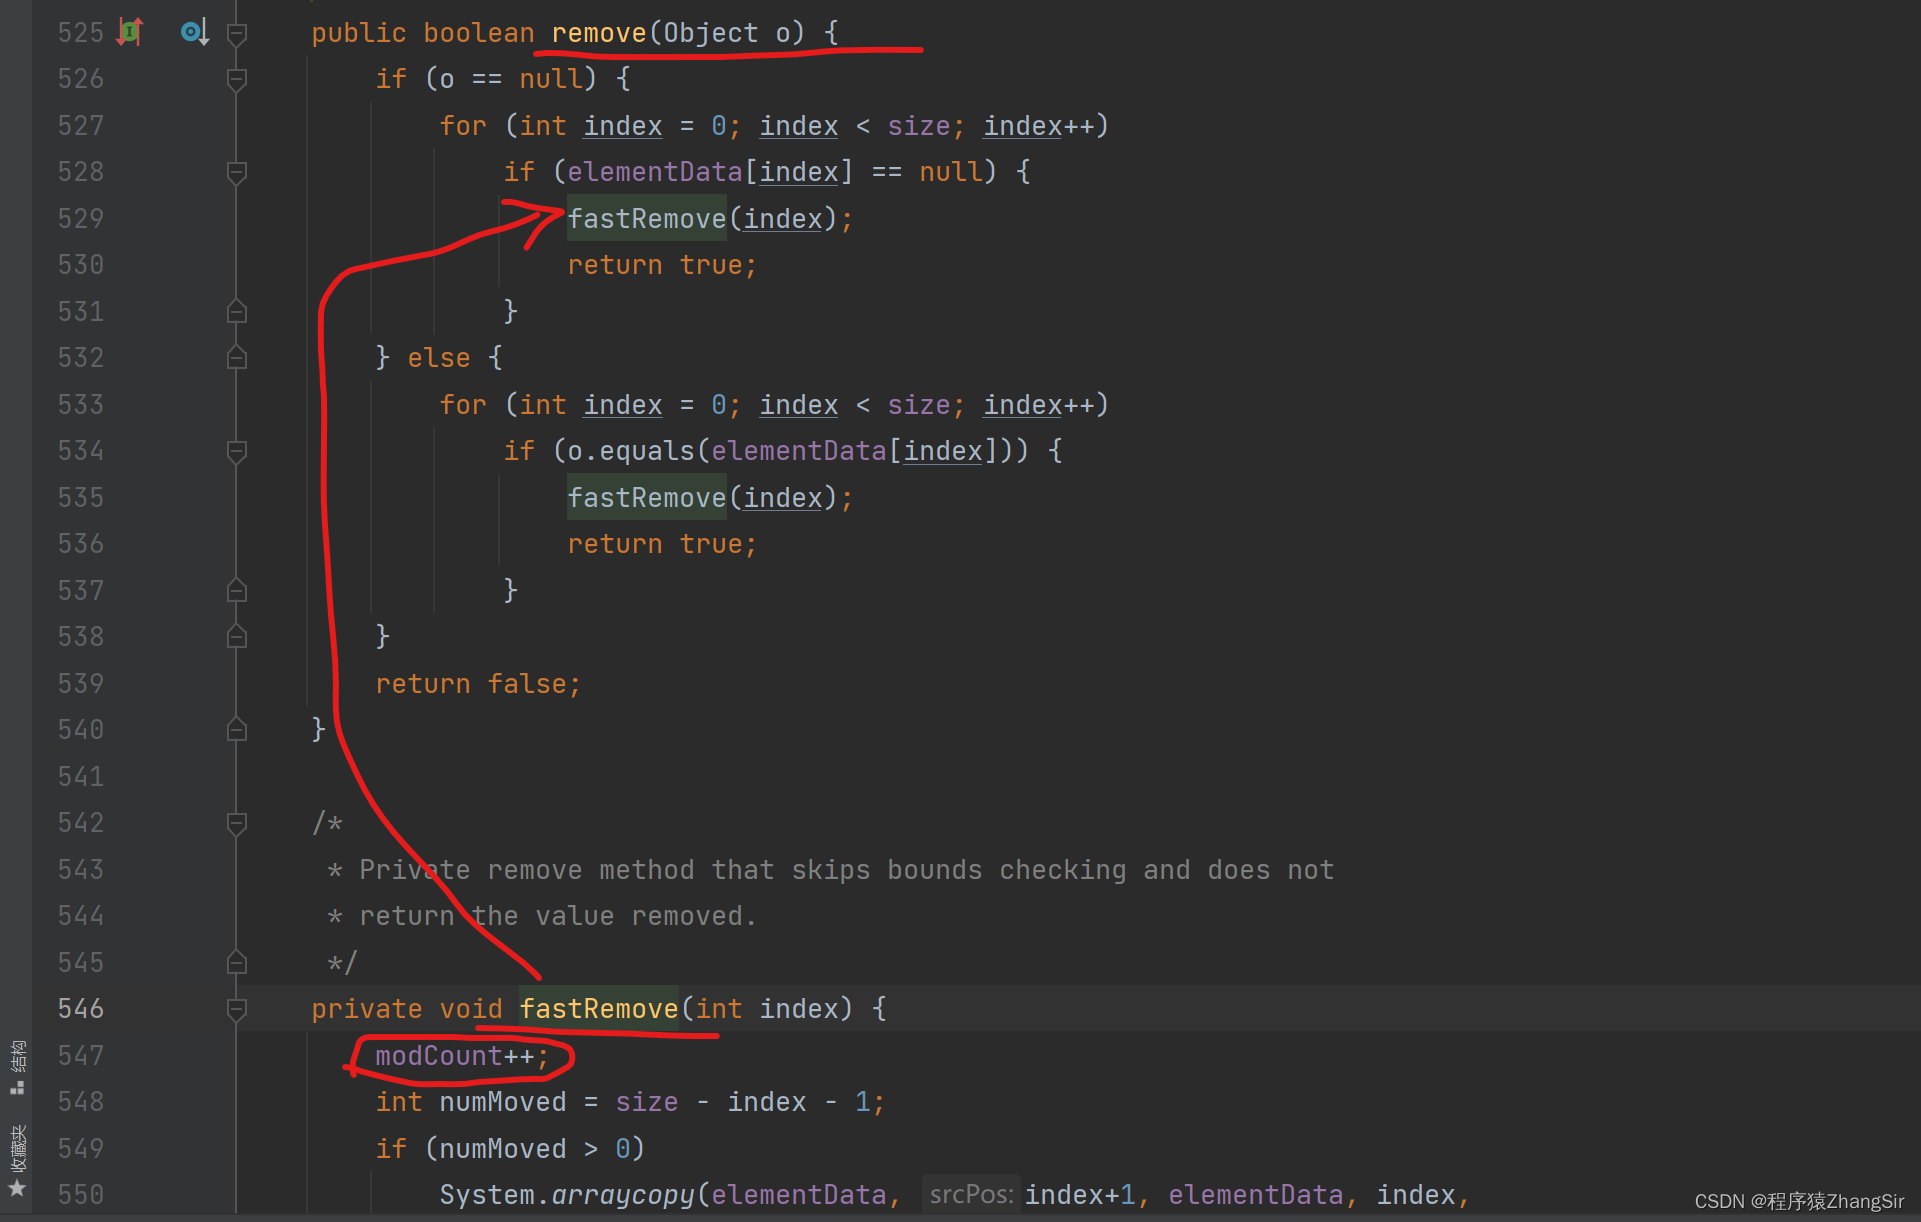Click the fold-end marker beside line 531
Viewport: 1921px width, 1222px height.
[237, 311]
